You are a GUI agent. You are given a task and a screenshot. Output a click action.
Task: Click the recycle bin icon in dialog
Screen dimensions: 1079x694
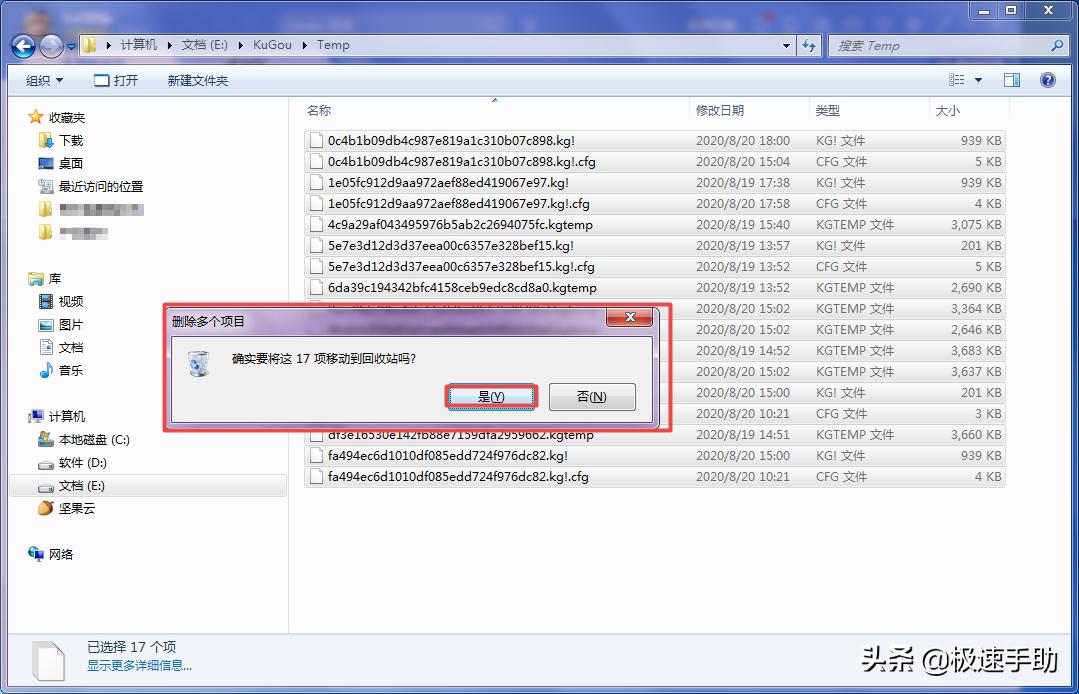(x=199, y=362)
